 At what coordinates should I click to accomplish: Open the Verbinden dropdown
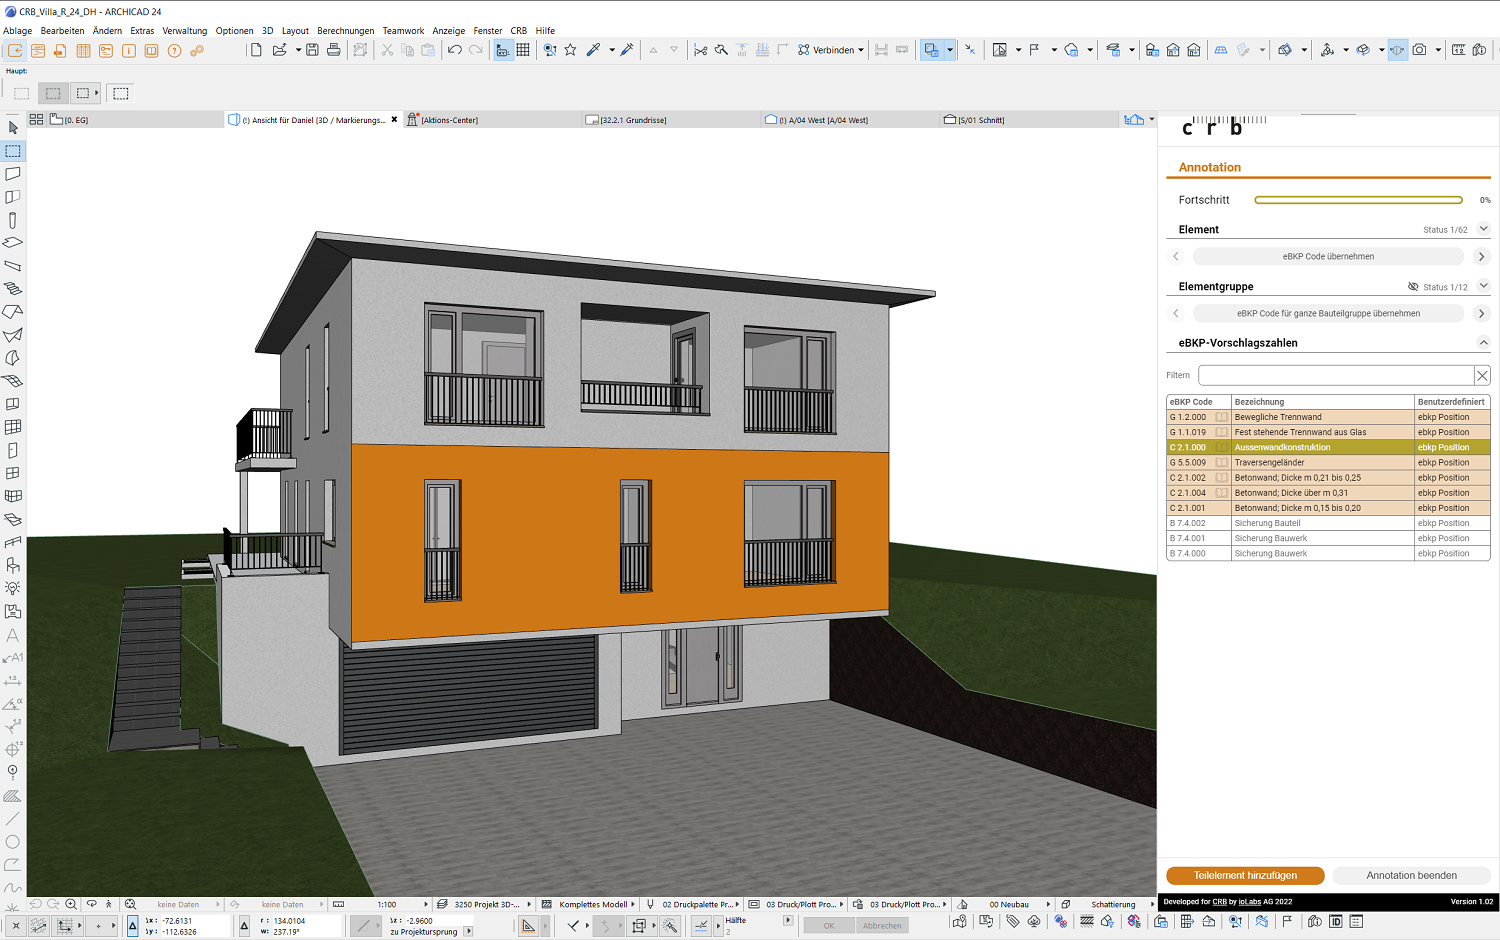(x=831, y=50)
